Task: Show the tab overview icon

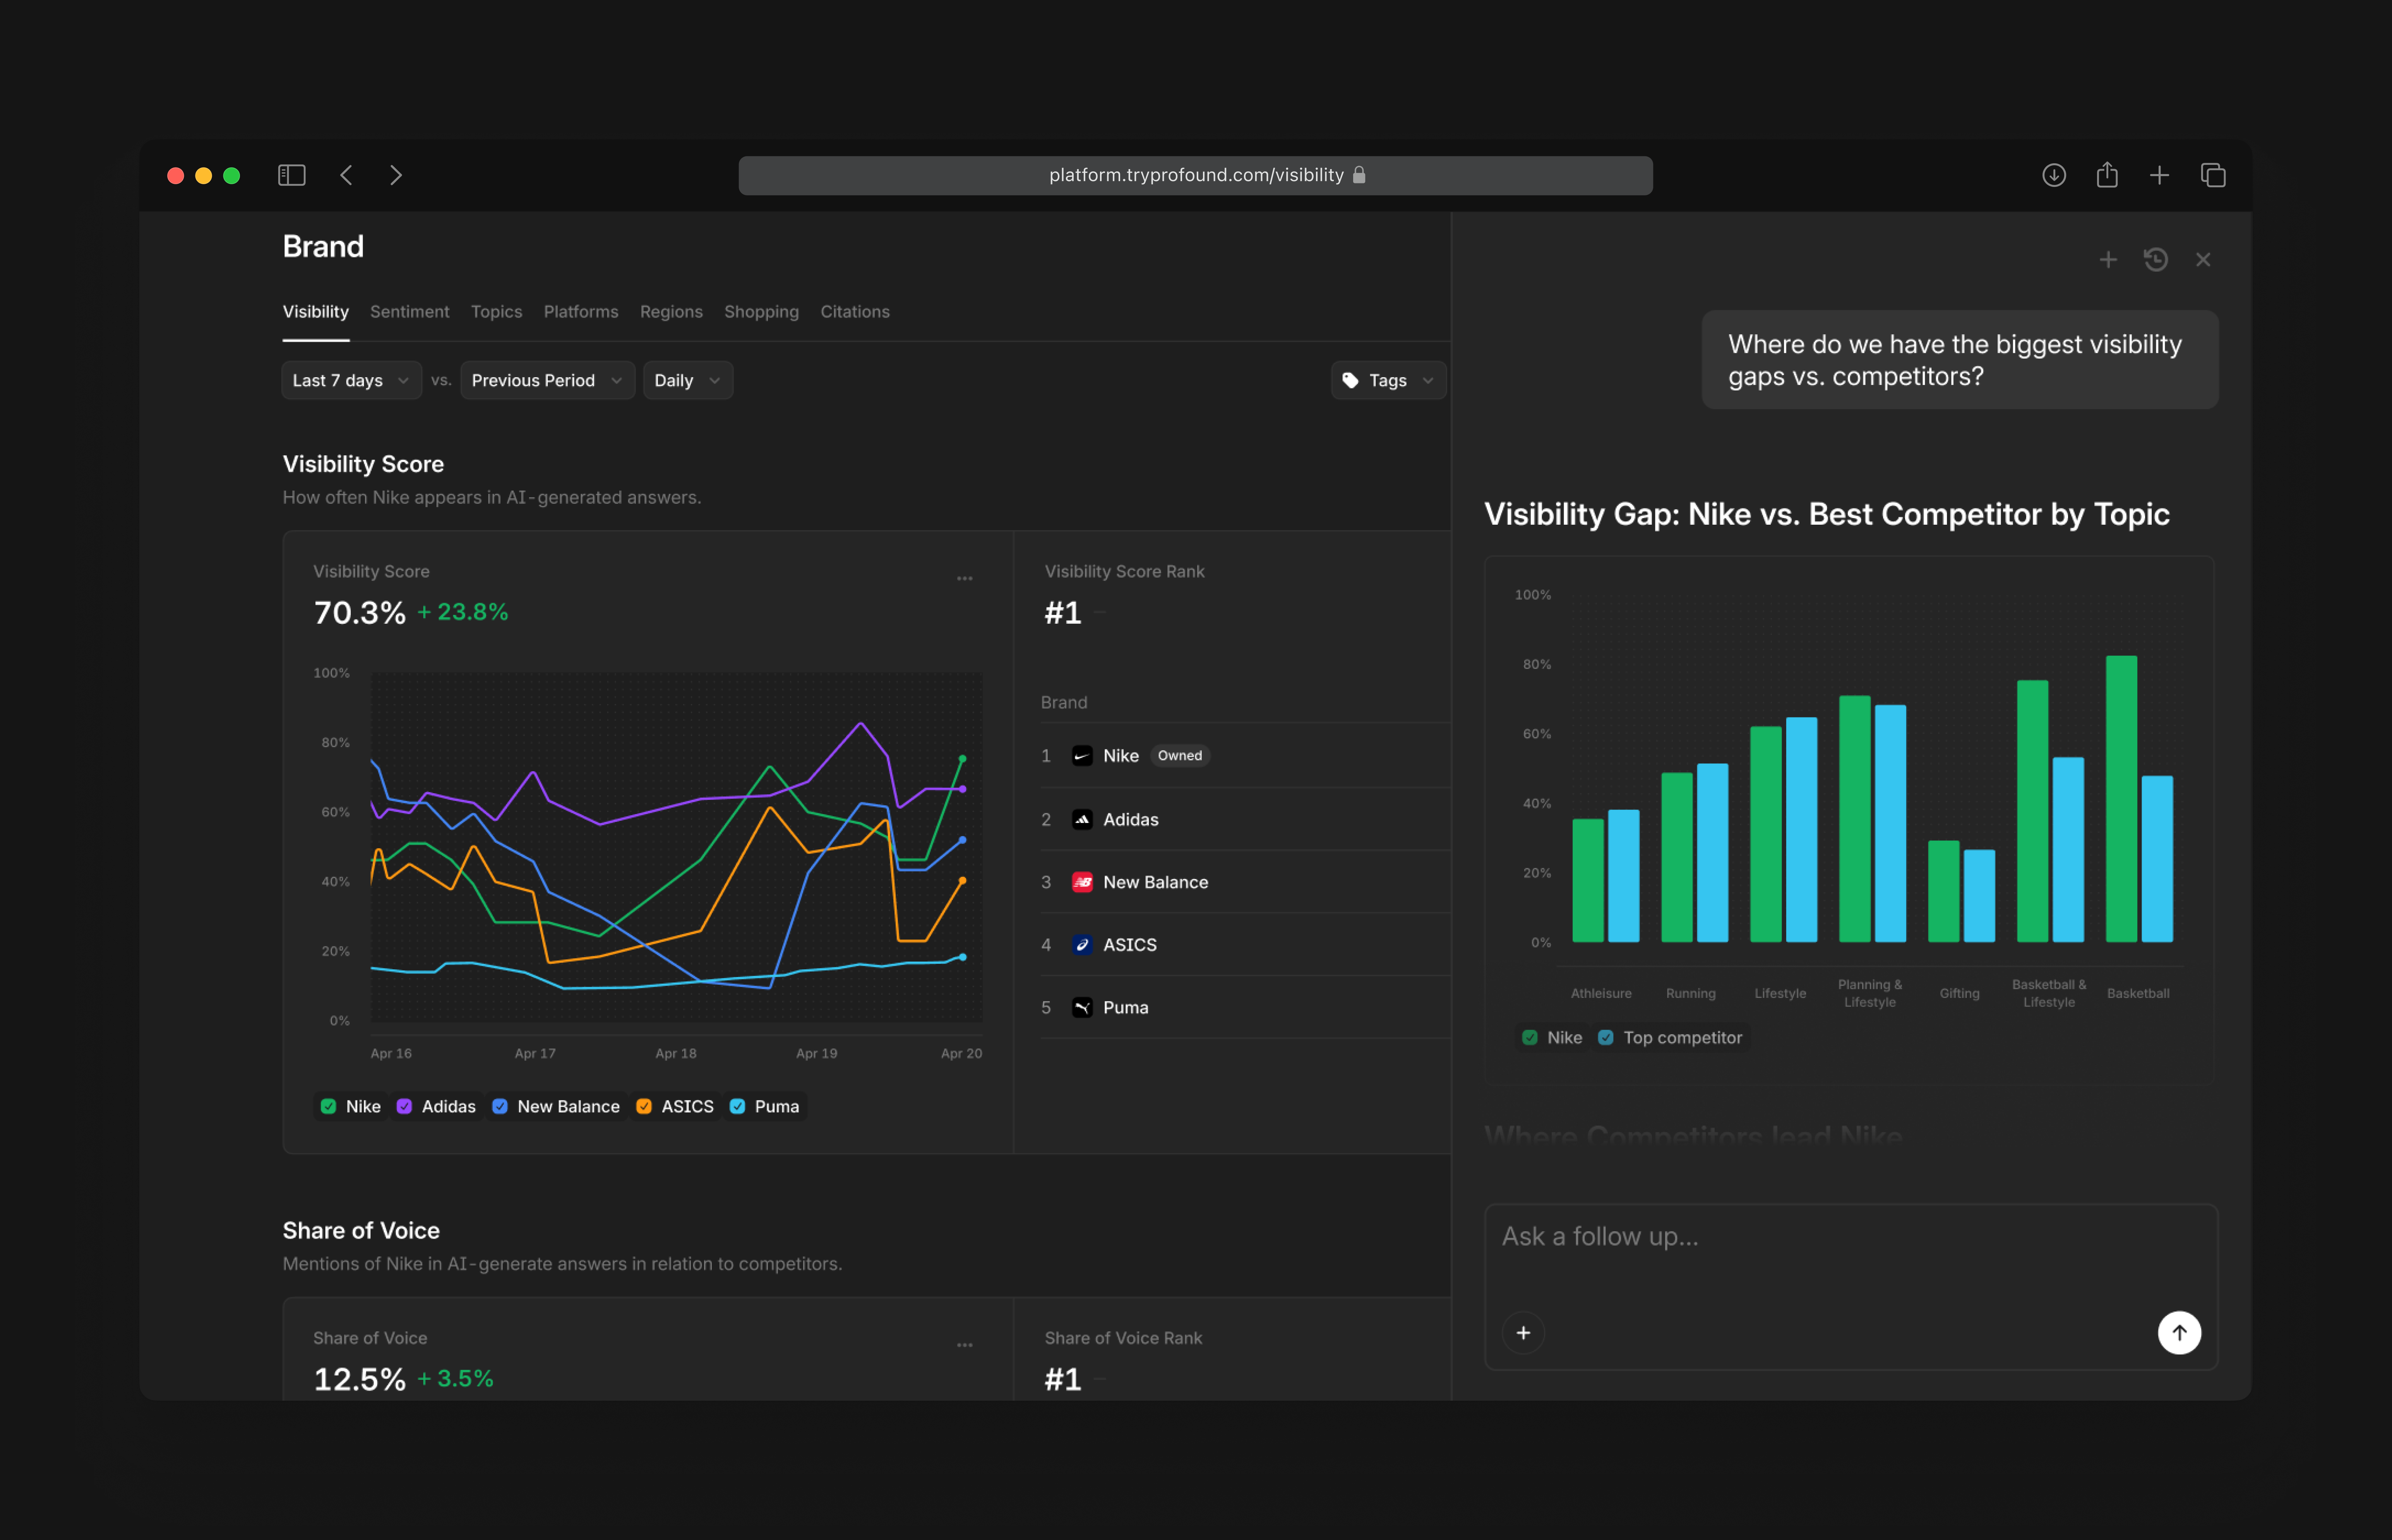Action: [2213, 175]
